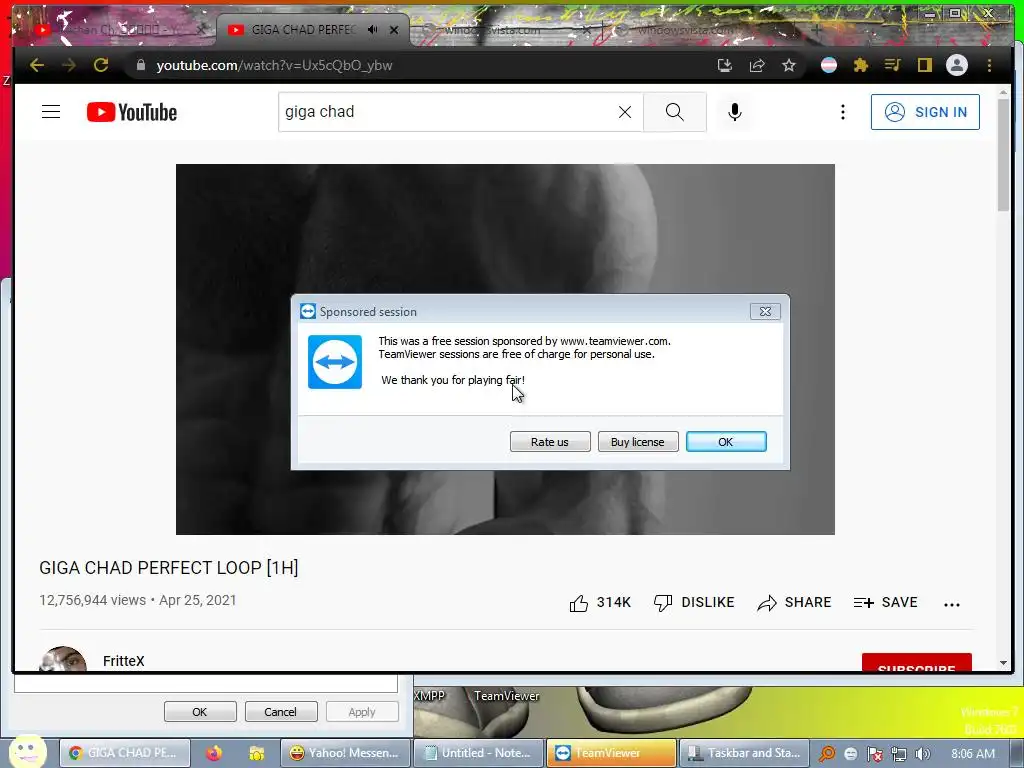
Task: Open the volume speaker tray icon
Action: point(923,754)
